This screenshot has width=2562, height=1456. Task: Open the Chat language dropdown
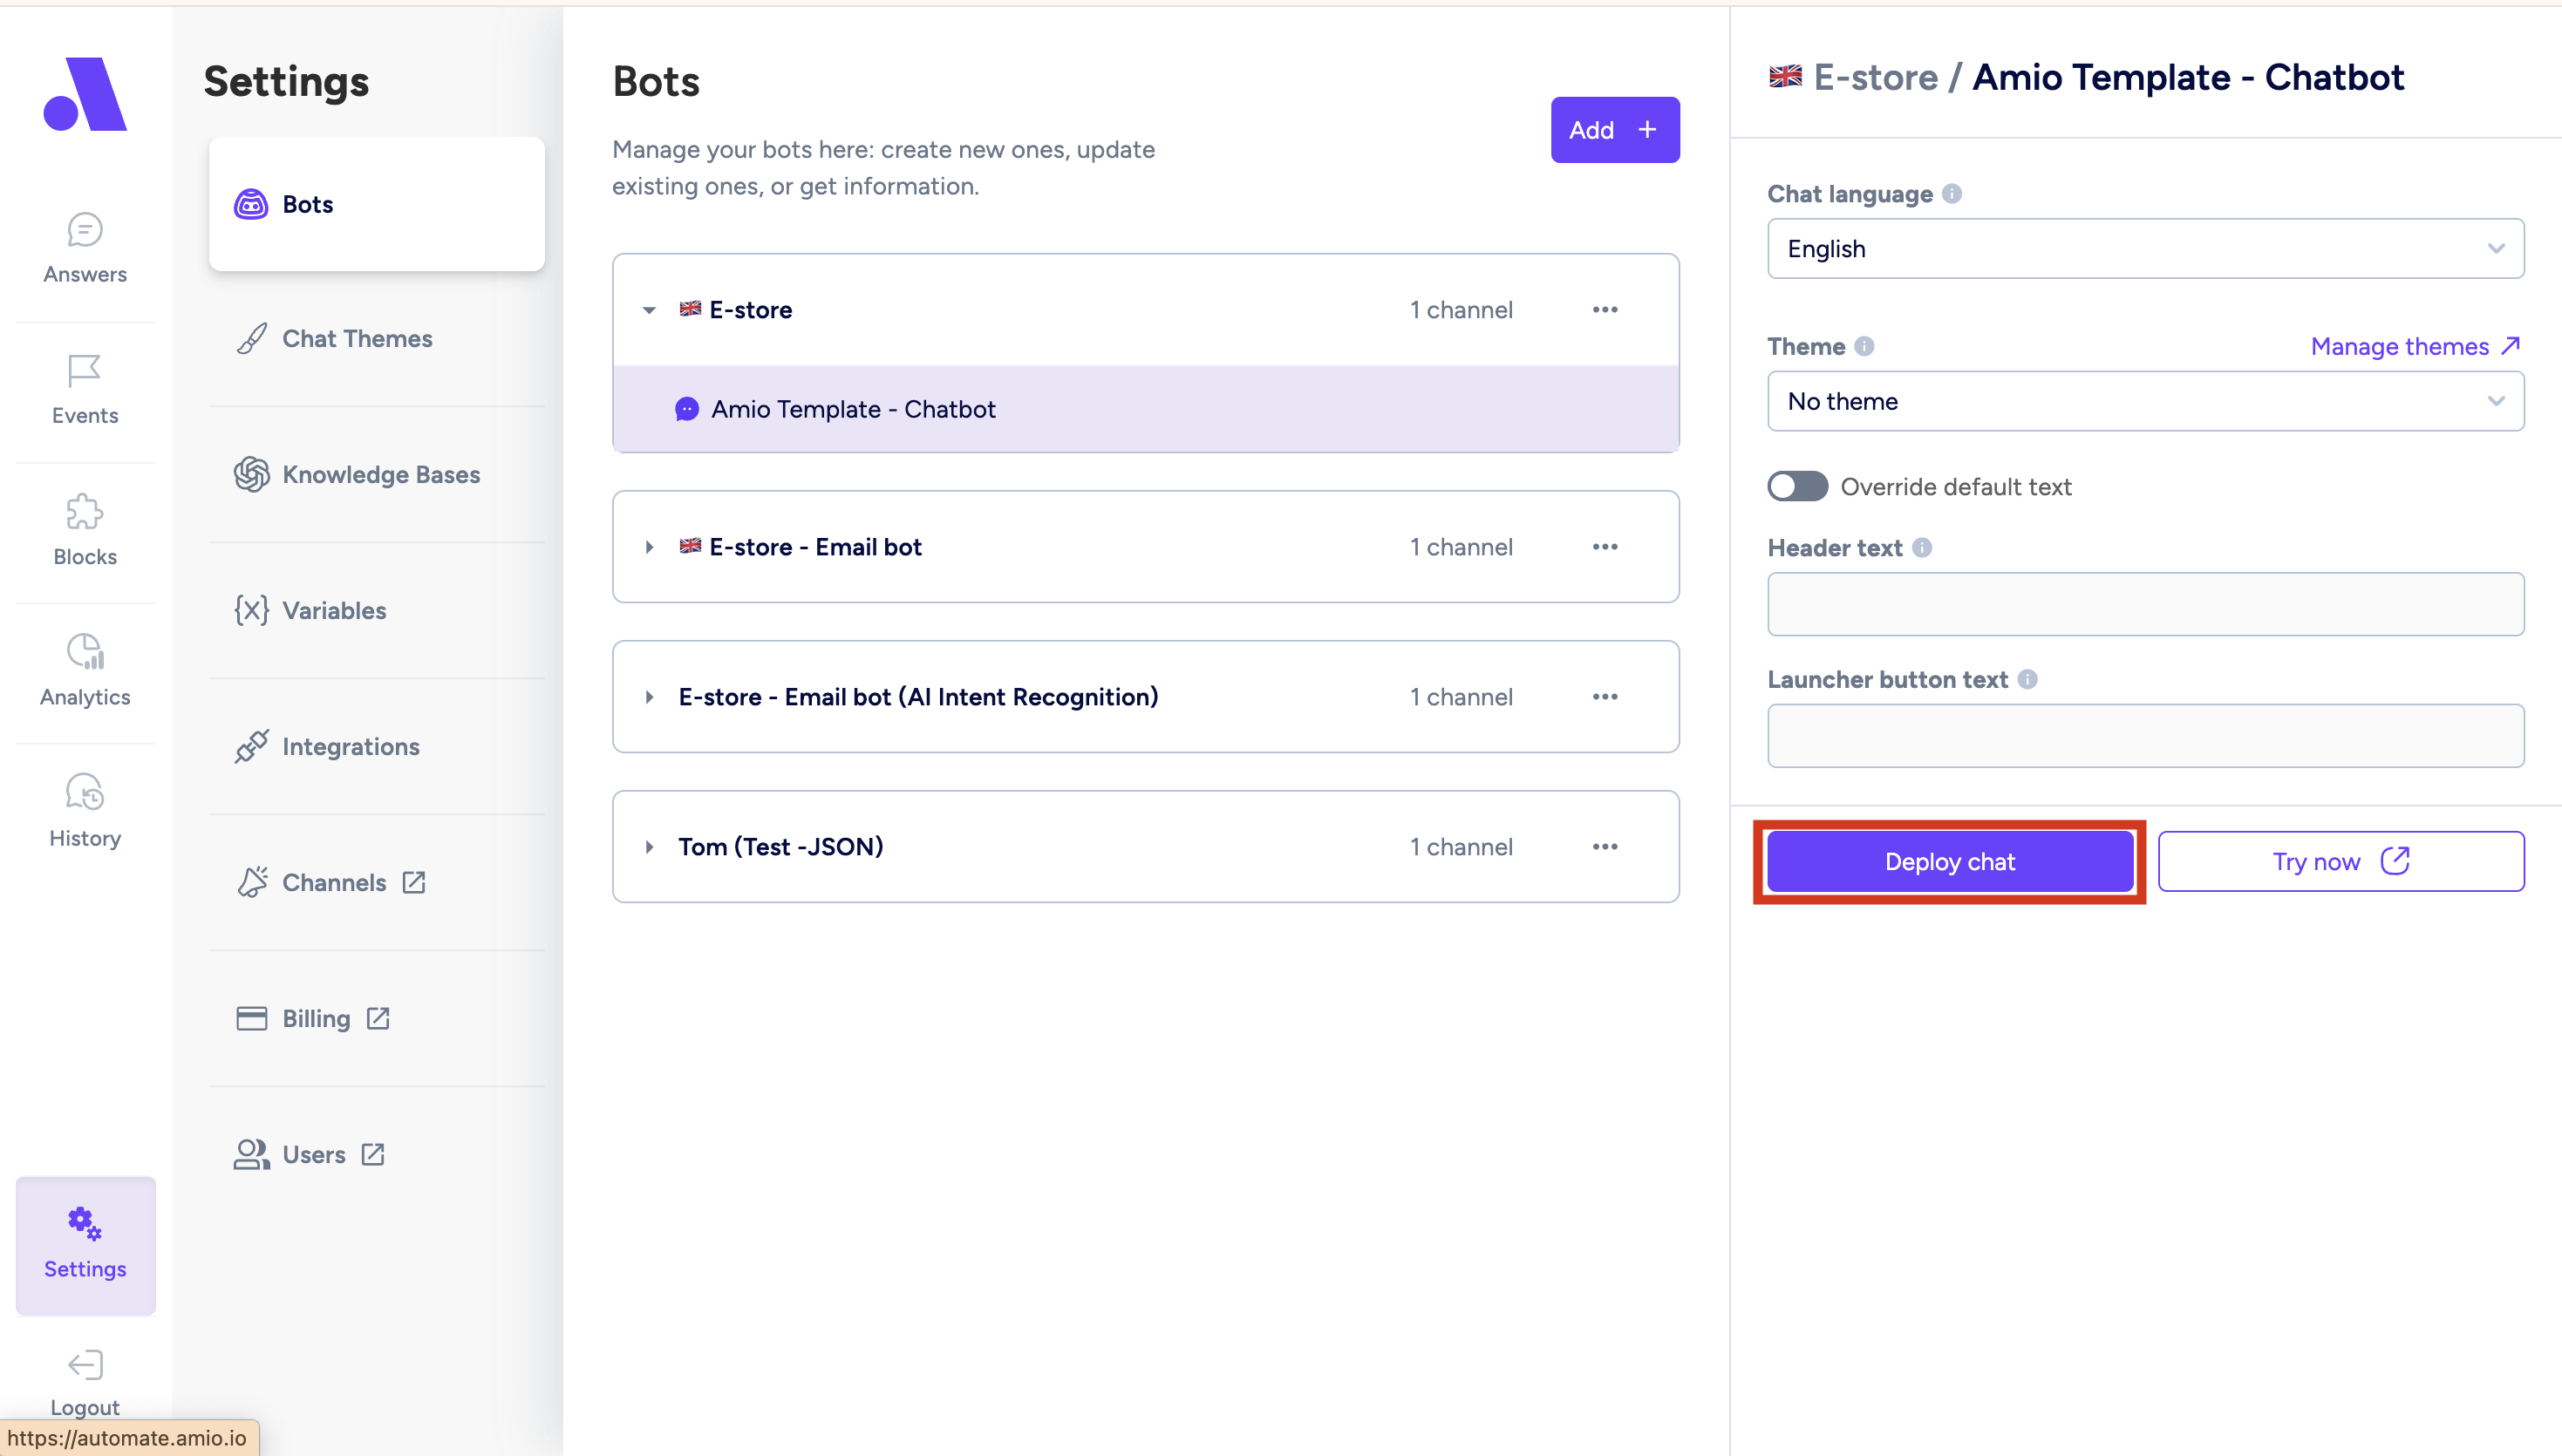tap(2144, 249)
